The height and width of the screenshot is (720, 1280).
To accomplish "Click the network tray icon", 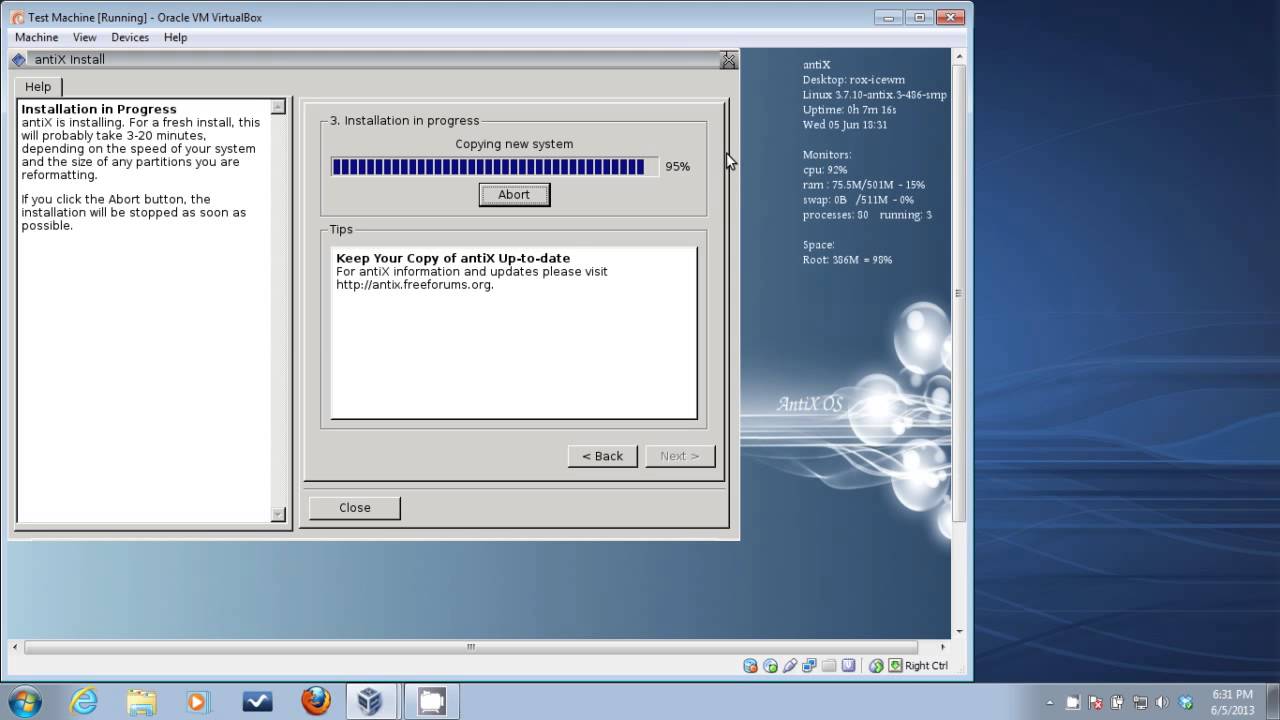I will click(x=1140, y=702).
